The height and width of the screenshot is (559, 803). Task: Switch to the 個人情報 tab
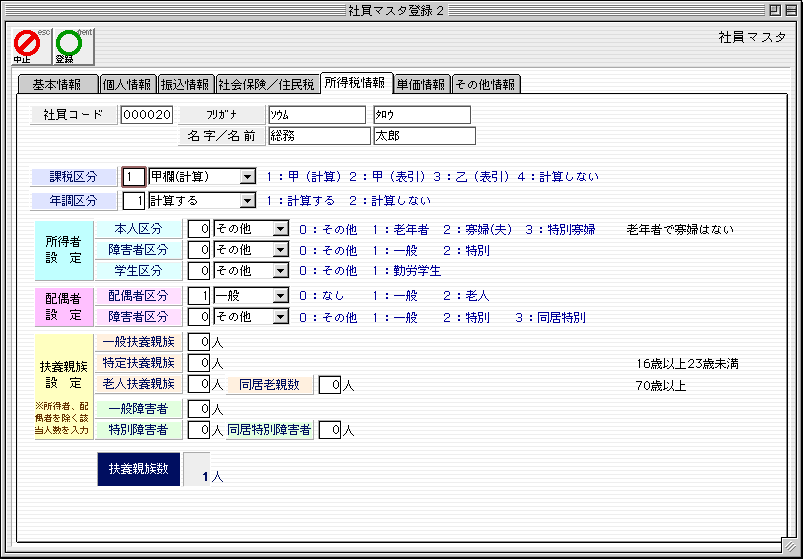tap(127, 84)
